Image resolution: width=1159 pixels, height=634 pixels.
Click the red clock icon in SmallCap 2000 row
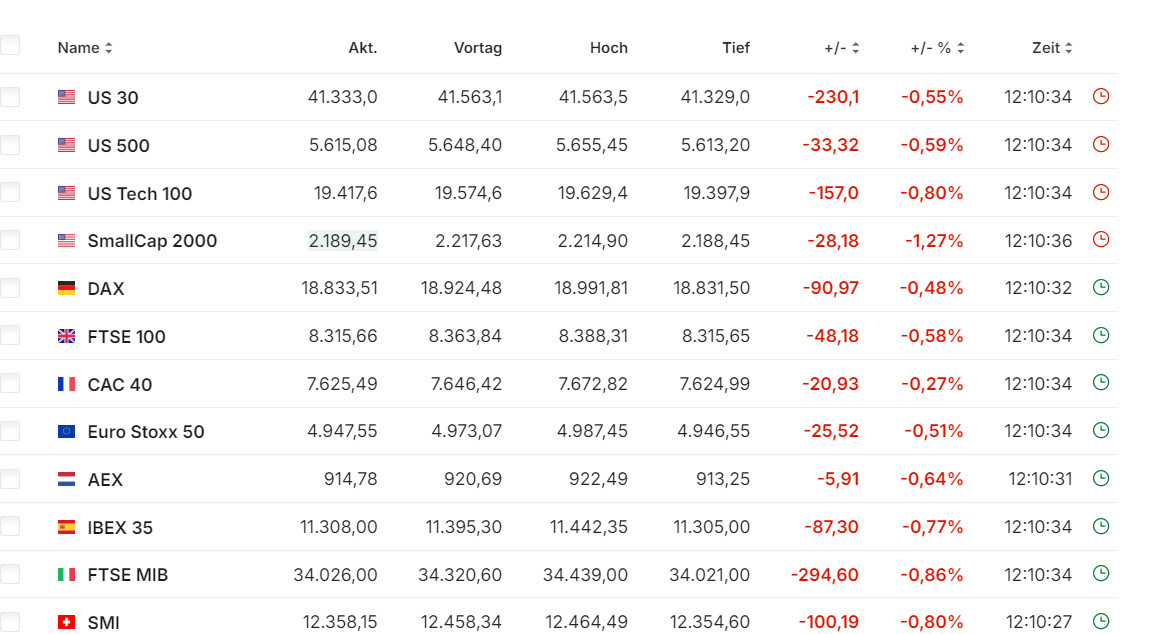(x=1101, y=240)
